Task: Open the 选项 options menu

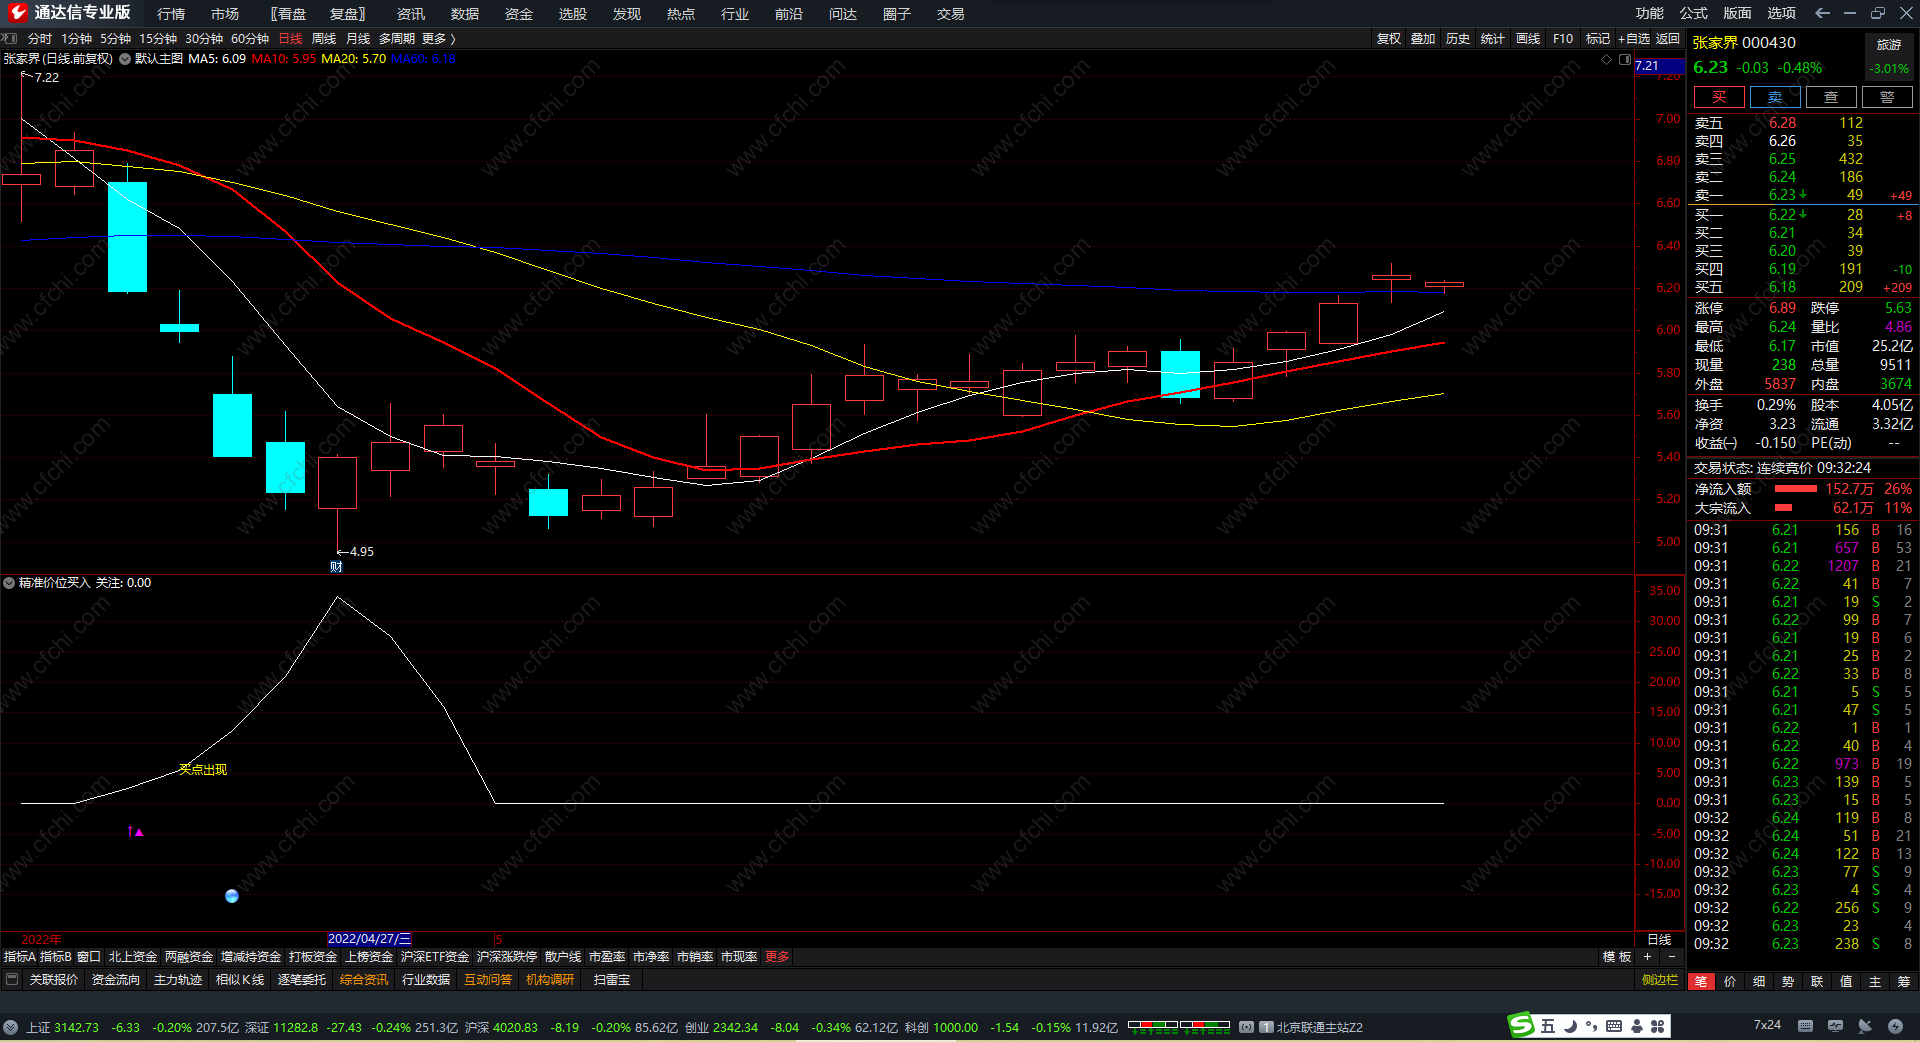Action: pyautogui.click(x=1781, y=13)
